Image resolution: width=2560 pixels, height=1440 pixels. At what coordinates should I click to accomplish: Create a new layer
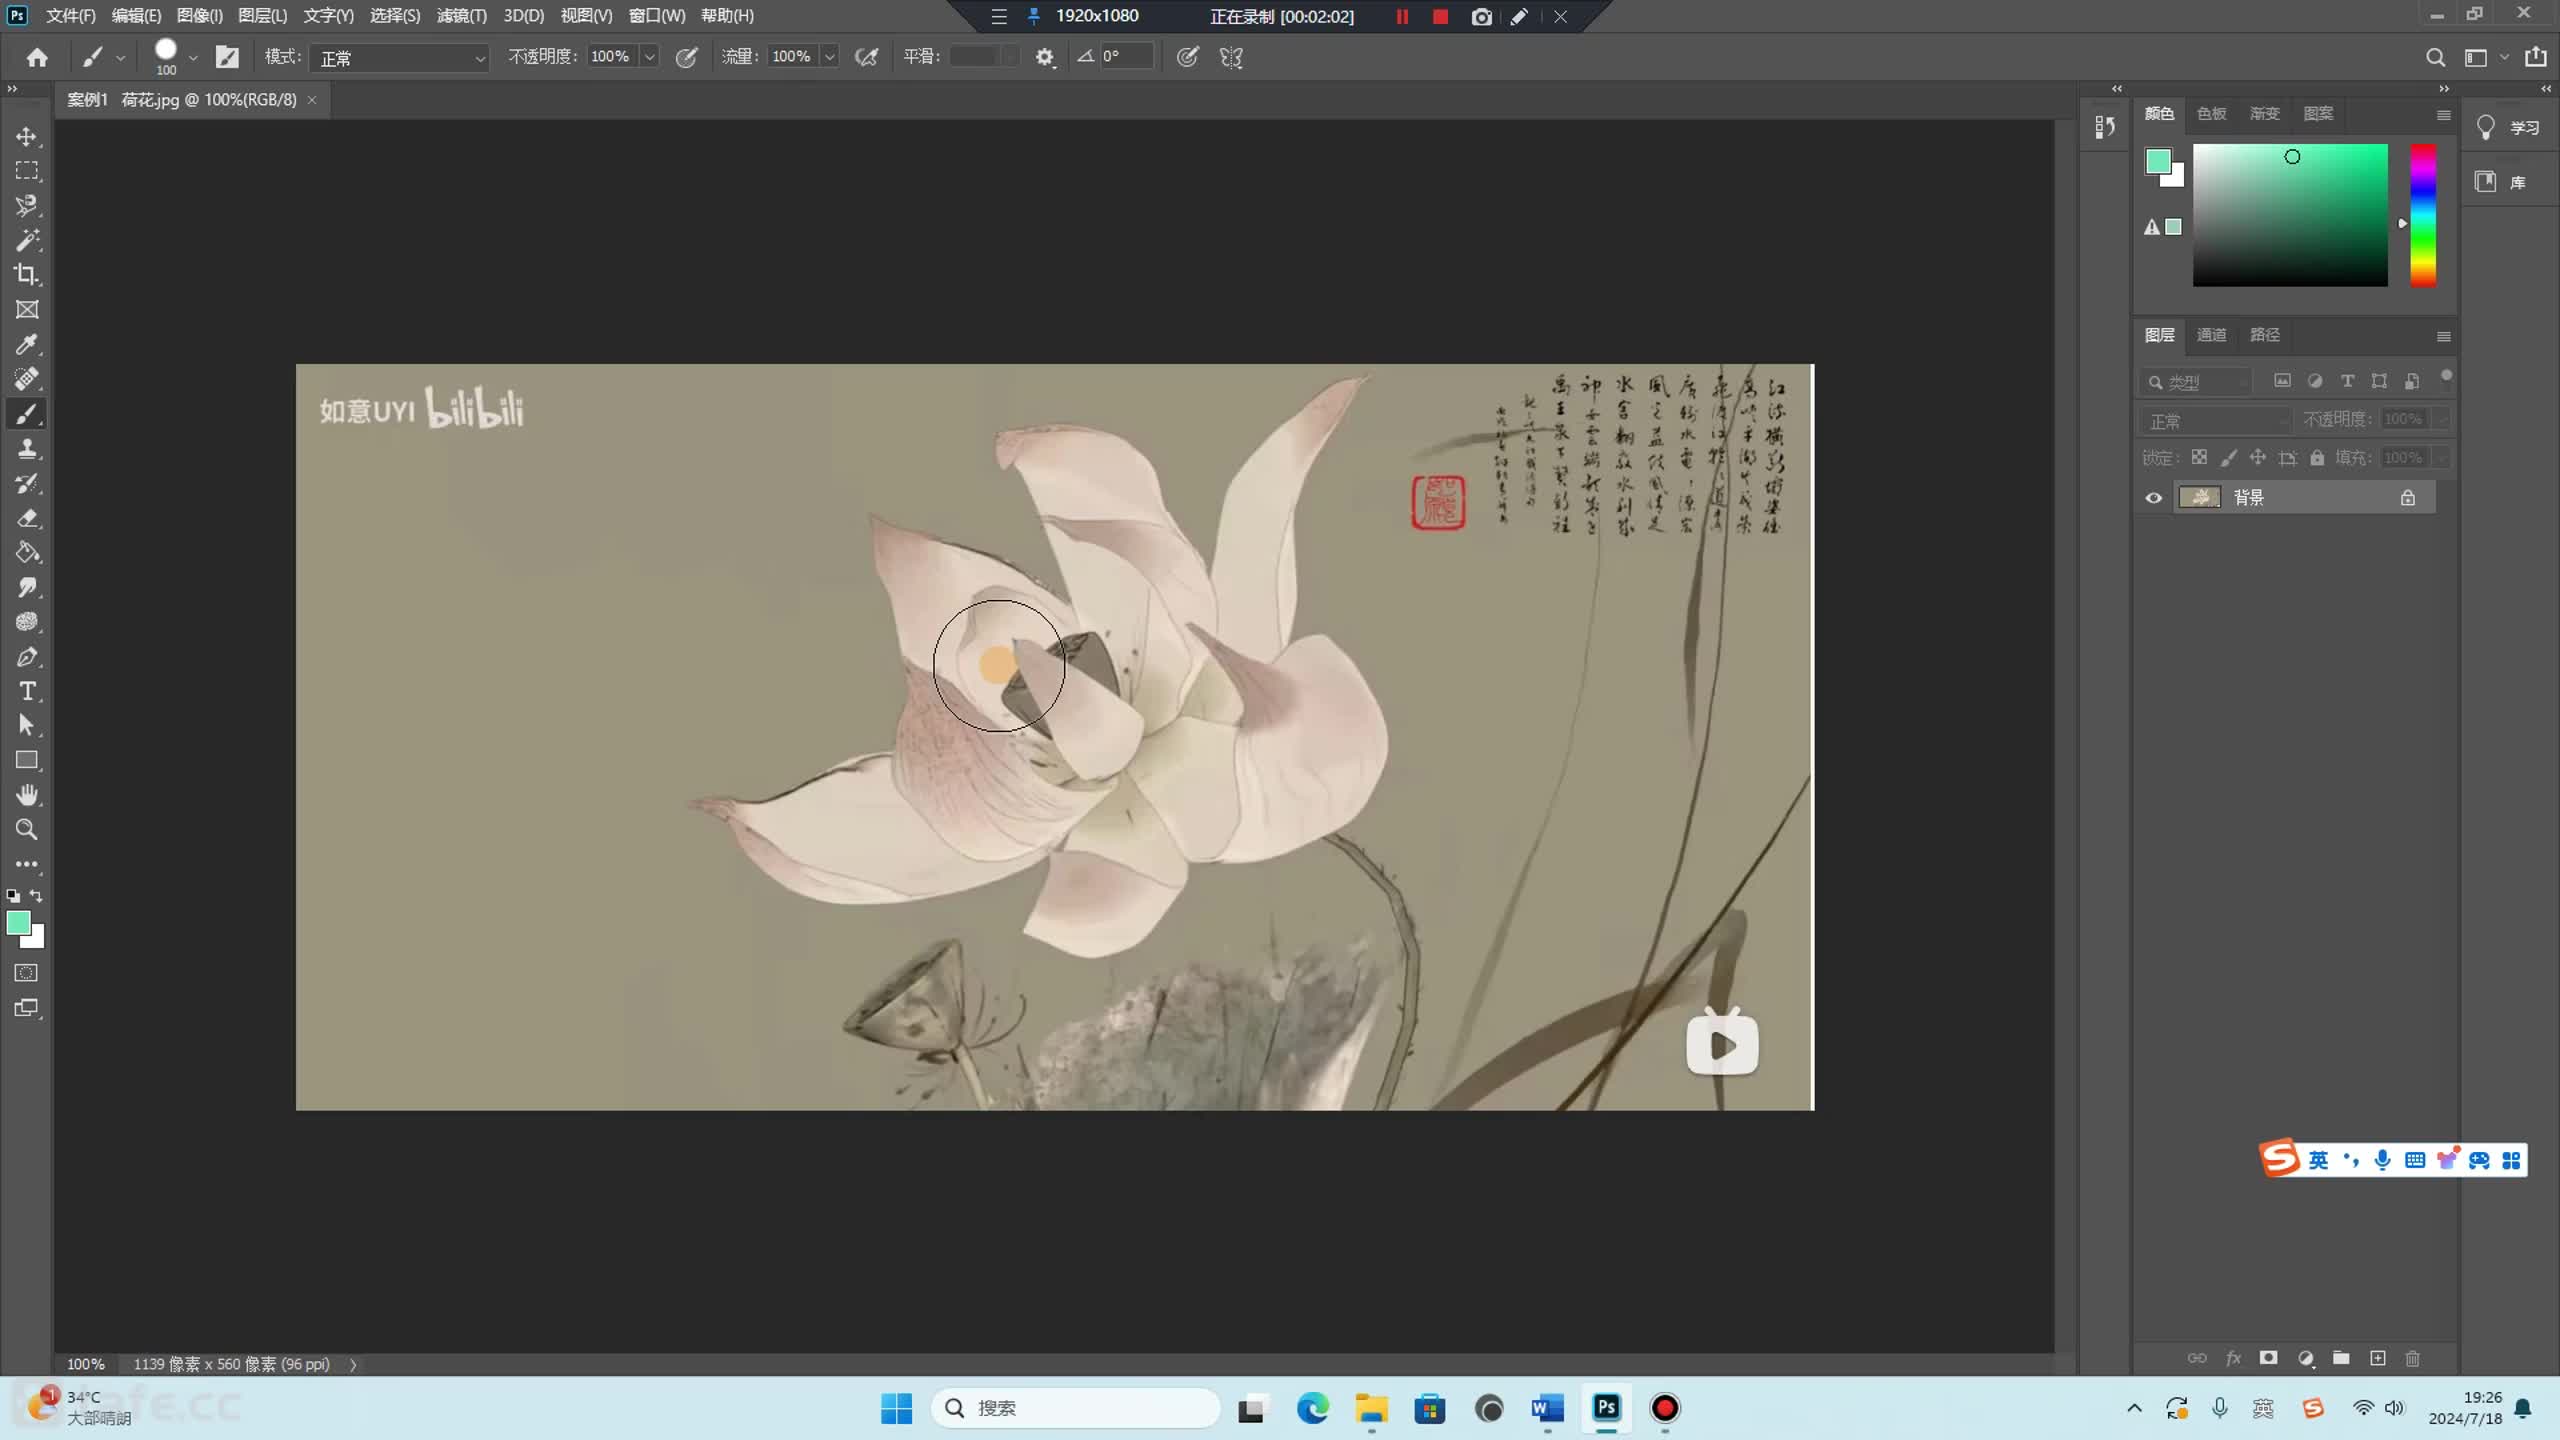[2378, 1358]
